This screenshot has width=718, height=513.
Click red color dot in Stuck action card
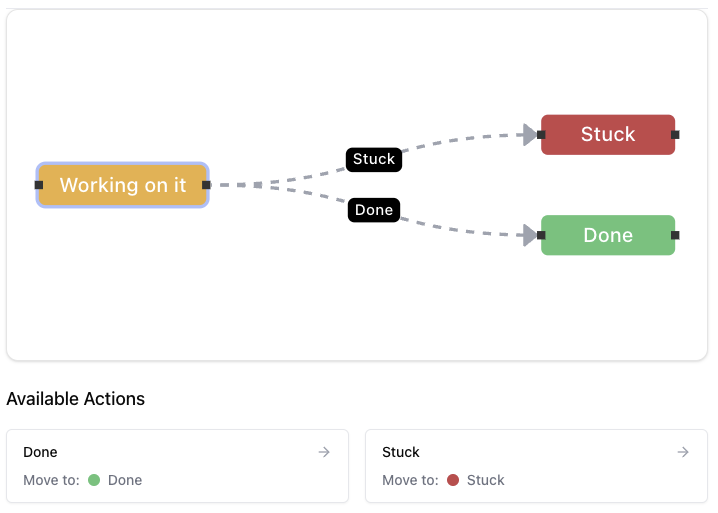pyautogui.click(x=453, y=480)
